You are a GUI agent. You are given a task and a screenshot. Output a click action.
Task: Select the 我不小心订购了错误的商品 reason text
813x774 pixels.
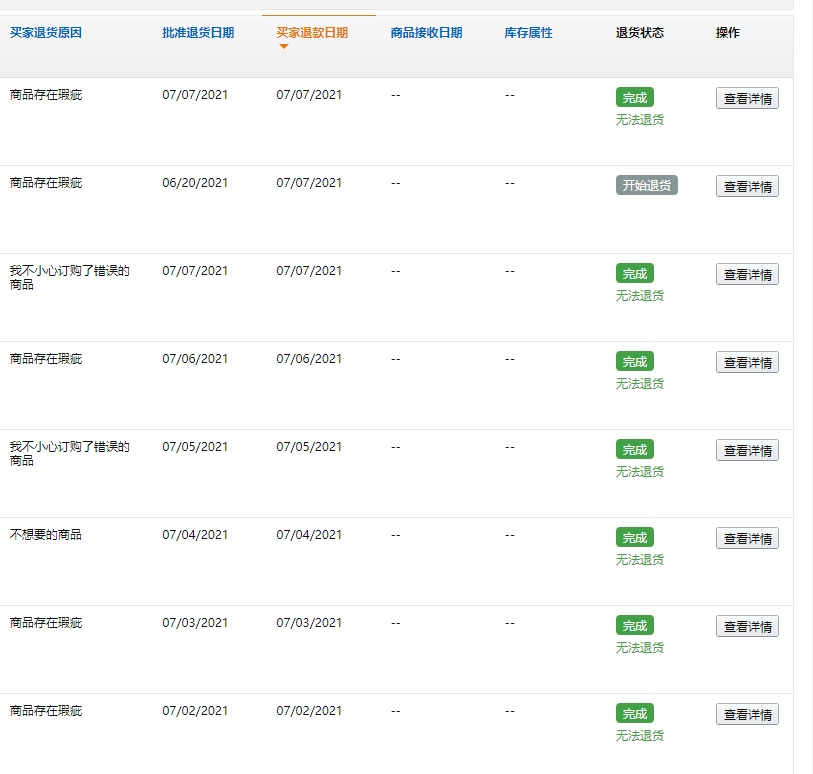click(65, 277)
